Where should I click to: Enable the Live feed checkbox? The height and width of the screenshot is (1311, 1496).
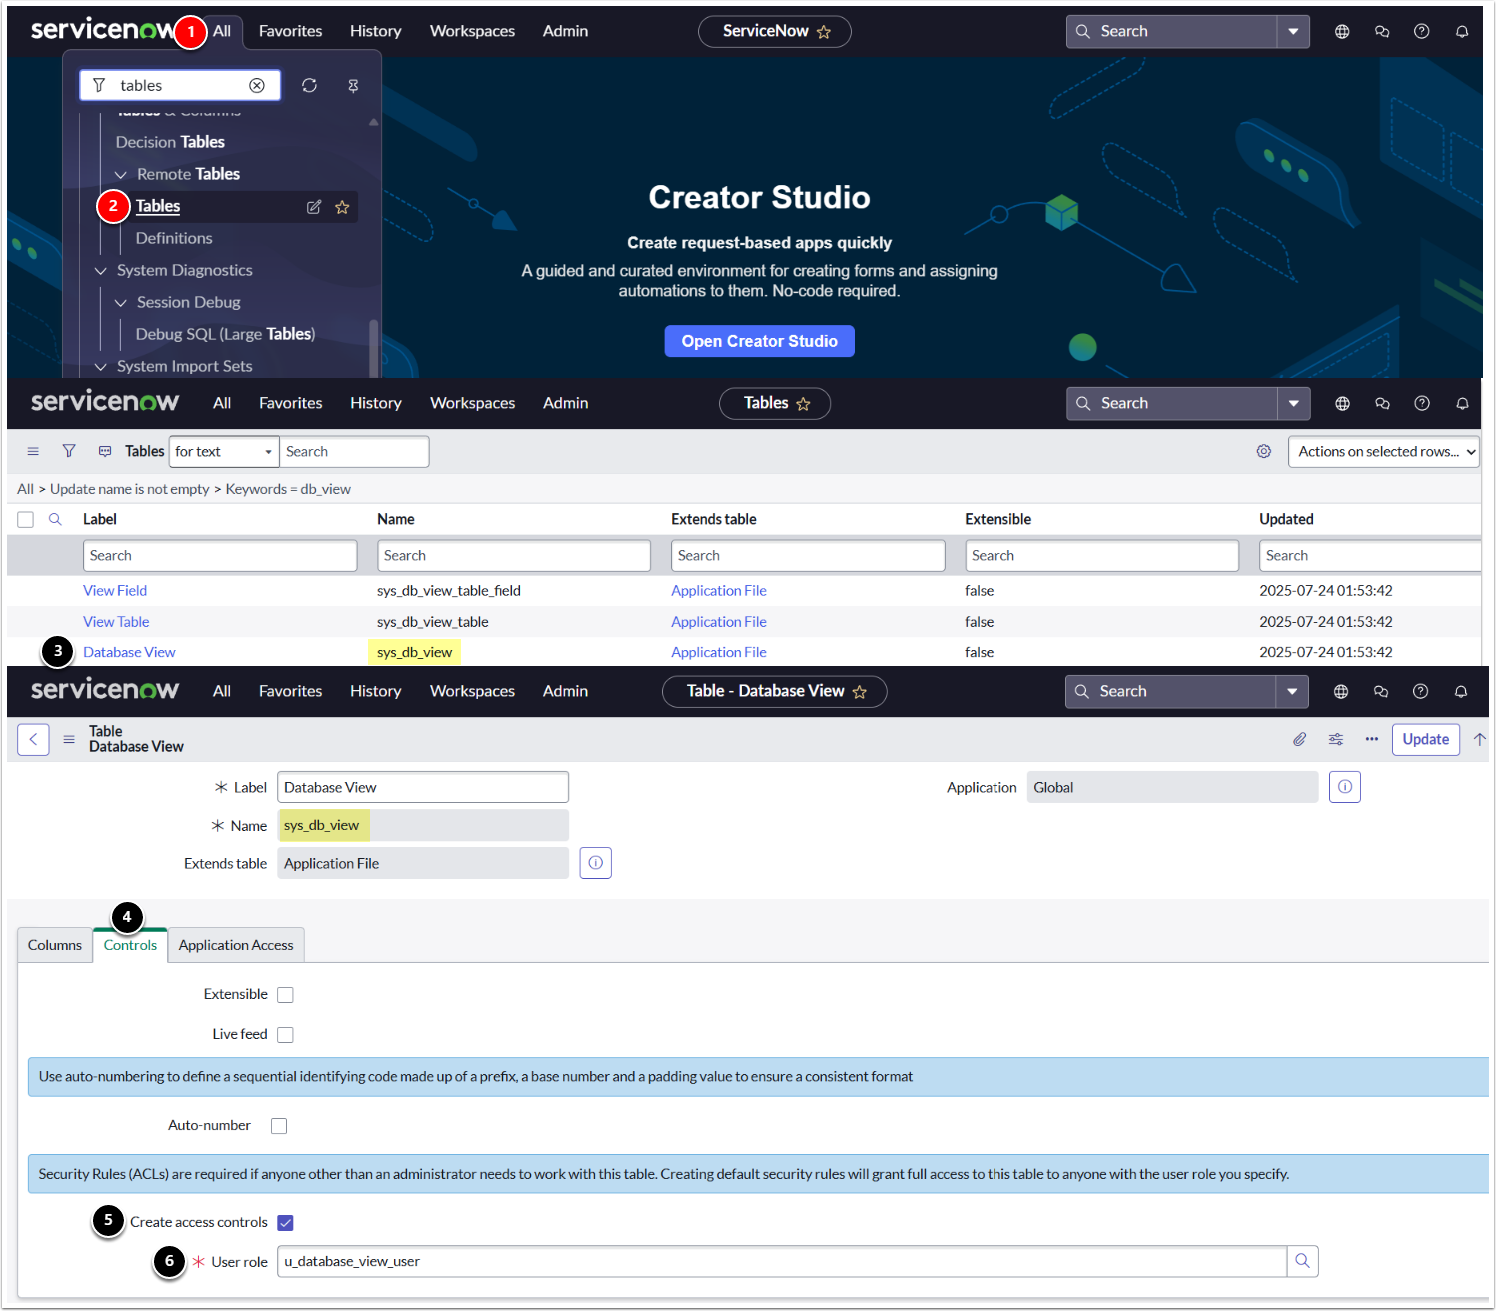click(x=285, y=1035)
